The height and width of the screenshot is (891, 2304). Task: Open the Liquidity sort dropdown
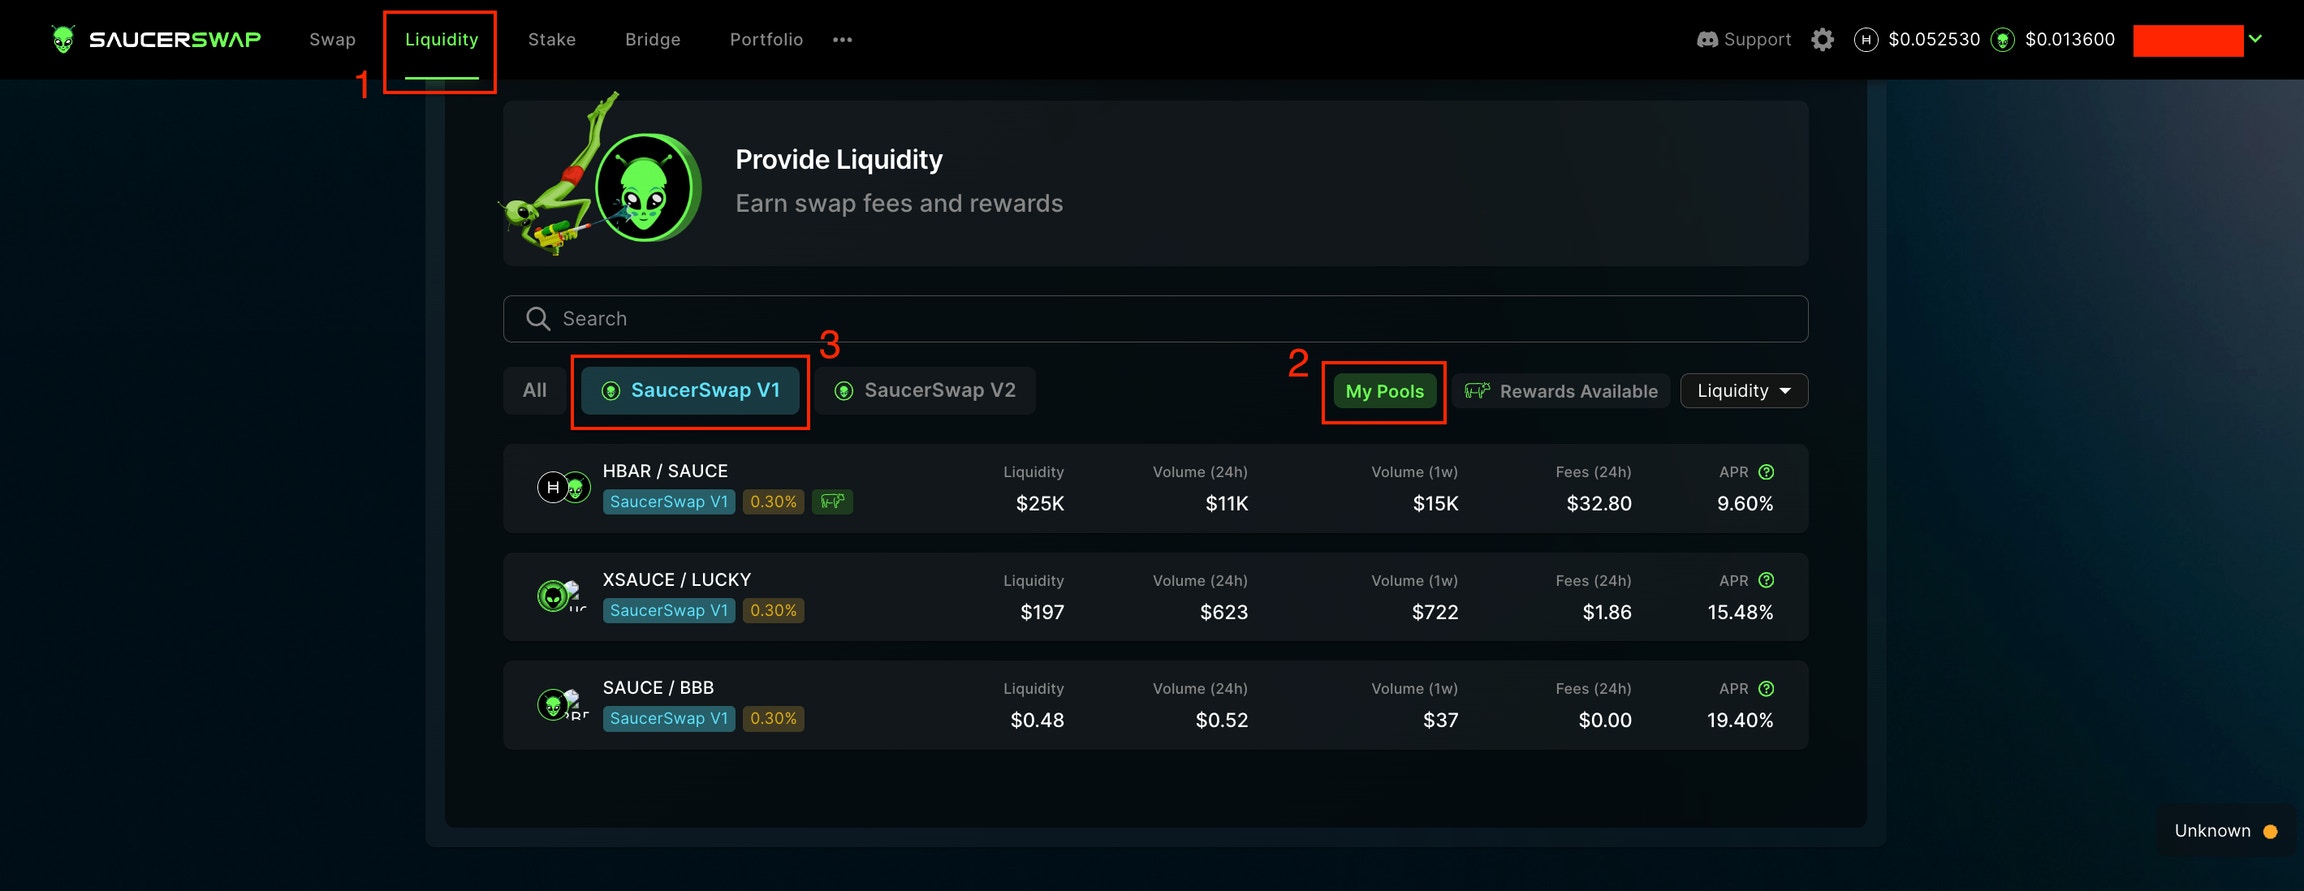tap(1744, 391)
